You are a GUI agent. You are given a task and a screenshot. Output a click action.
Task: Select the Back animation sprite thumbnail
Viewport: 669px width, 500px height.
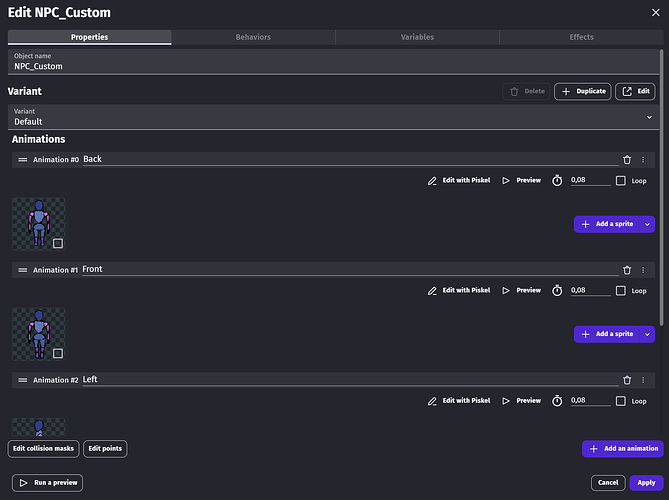pos(39,224)
